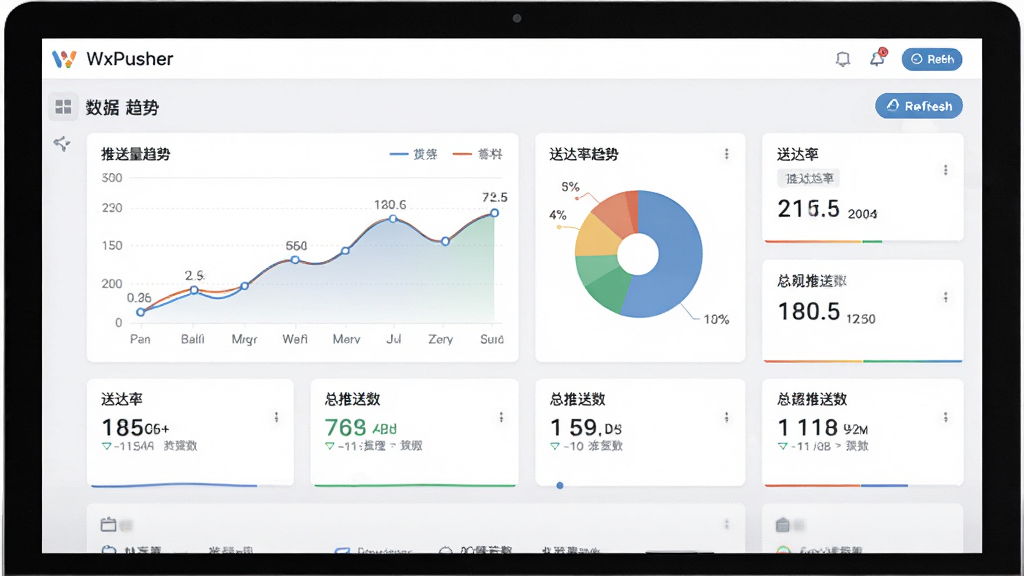Click the line chart point labeled 130.6
This screenshot has width=1024, height=576.
(393, 219)
